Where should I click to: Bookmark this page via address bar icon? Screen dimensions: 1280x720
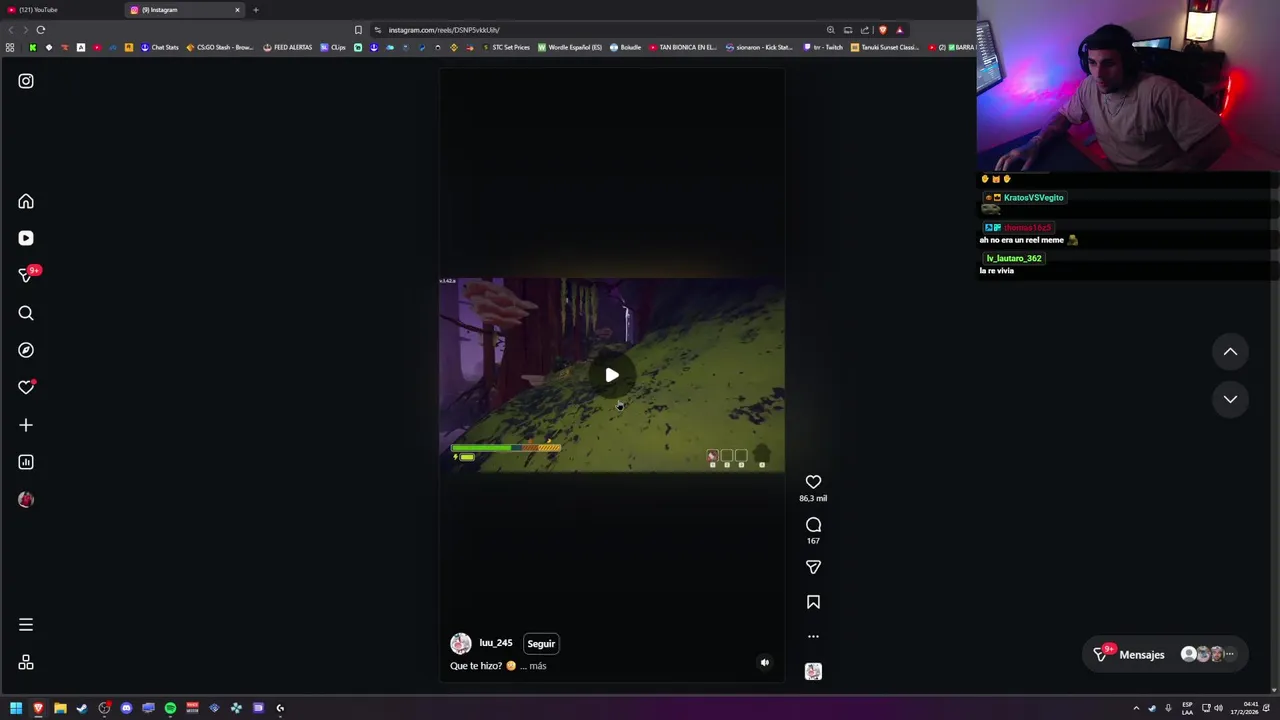pos(358,30)
